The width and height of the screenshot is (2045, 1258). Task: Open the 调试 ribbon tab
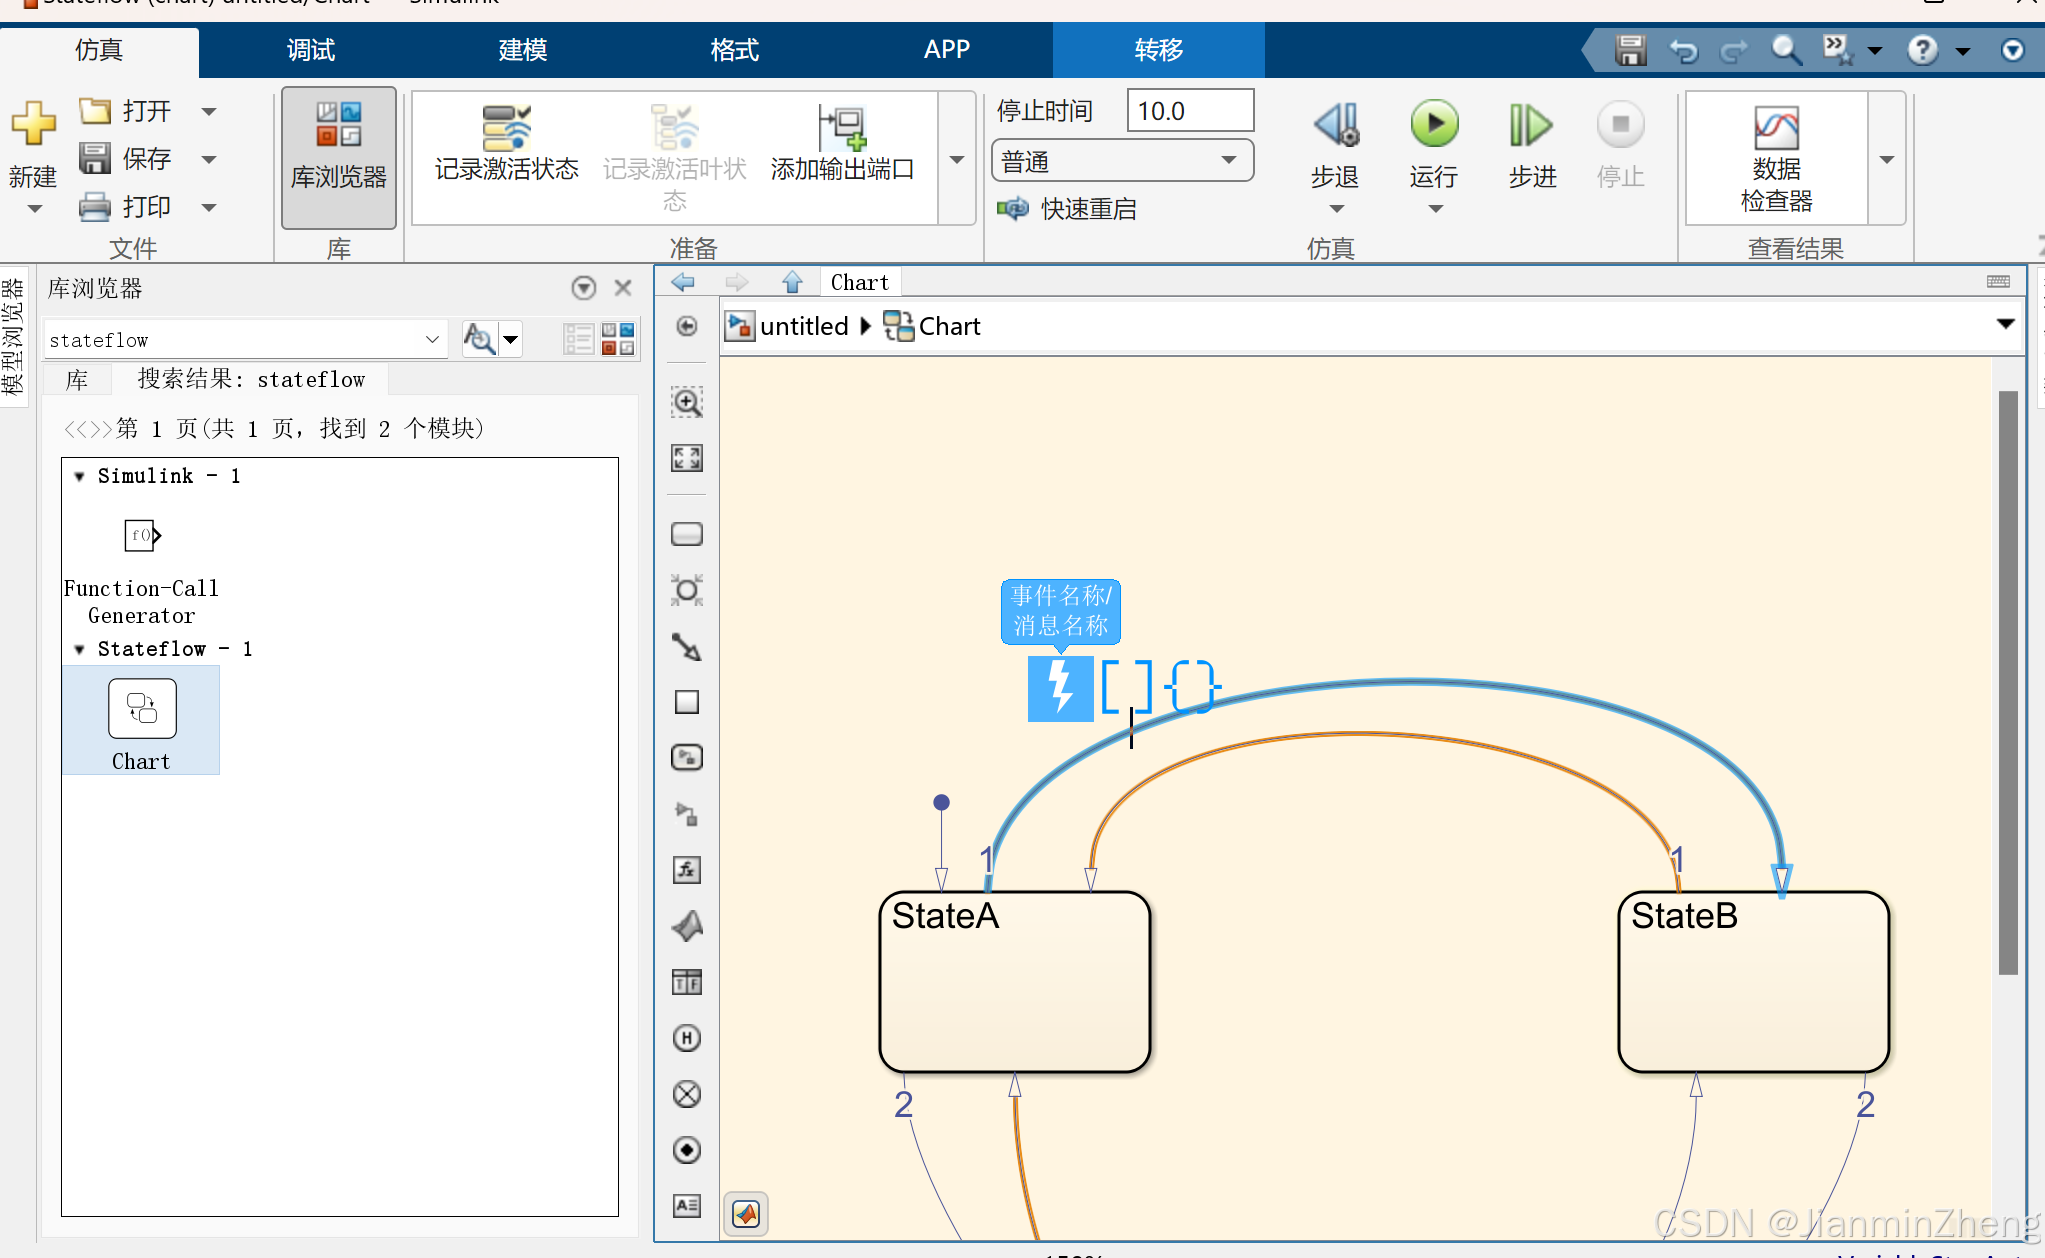click(310, 49)
